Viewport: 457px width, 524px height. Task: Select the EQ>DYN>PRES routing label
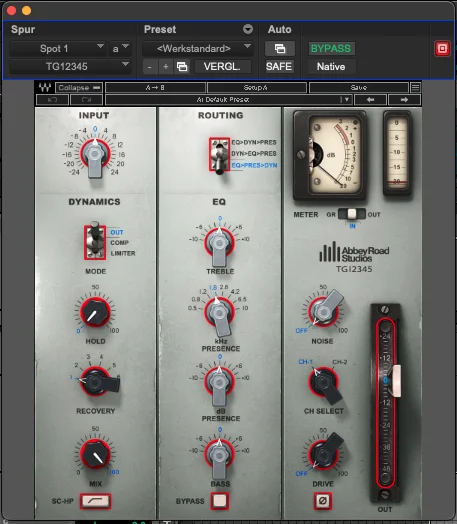pos(254,142)
